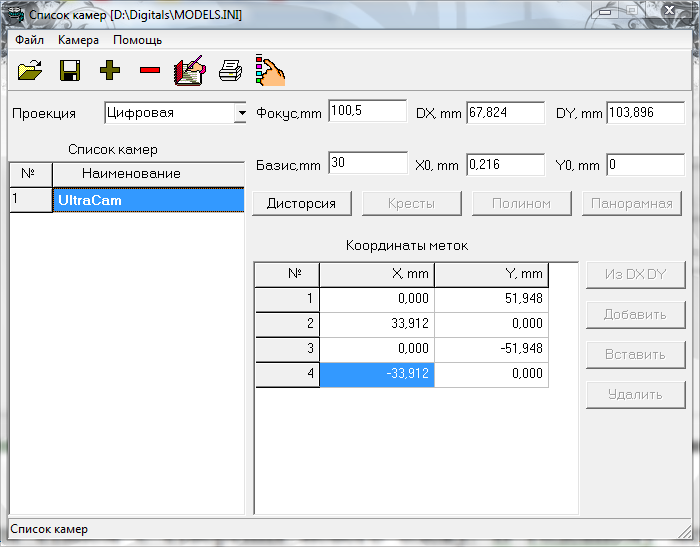This screenshot has height=547, width=700.
Task: Click the Панорамная button
Action: coord(632,204)
